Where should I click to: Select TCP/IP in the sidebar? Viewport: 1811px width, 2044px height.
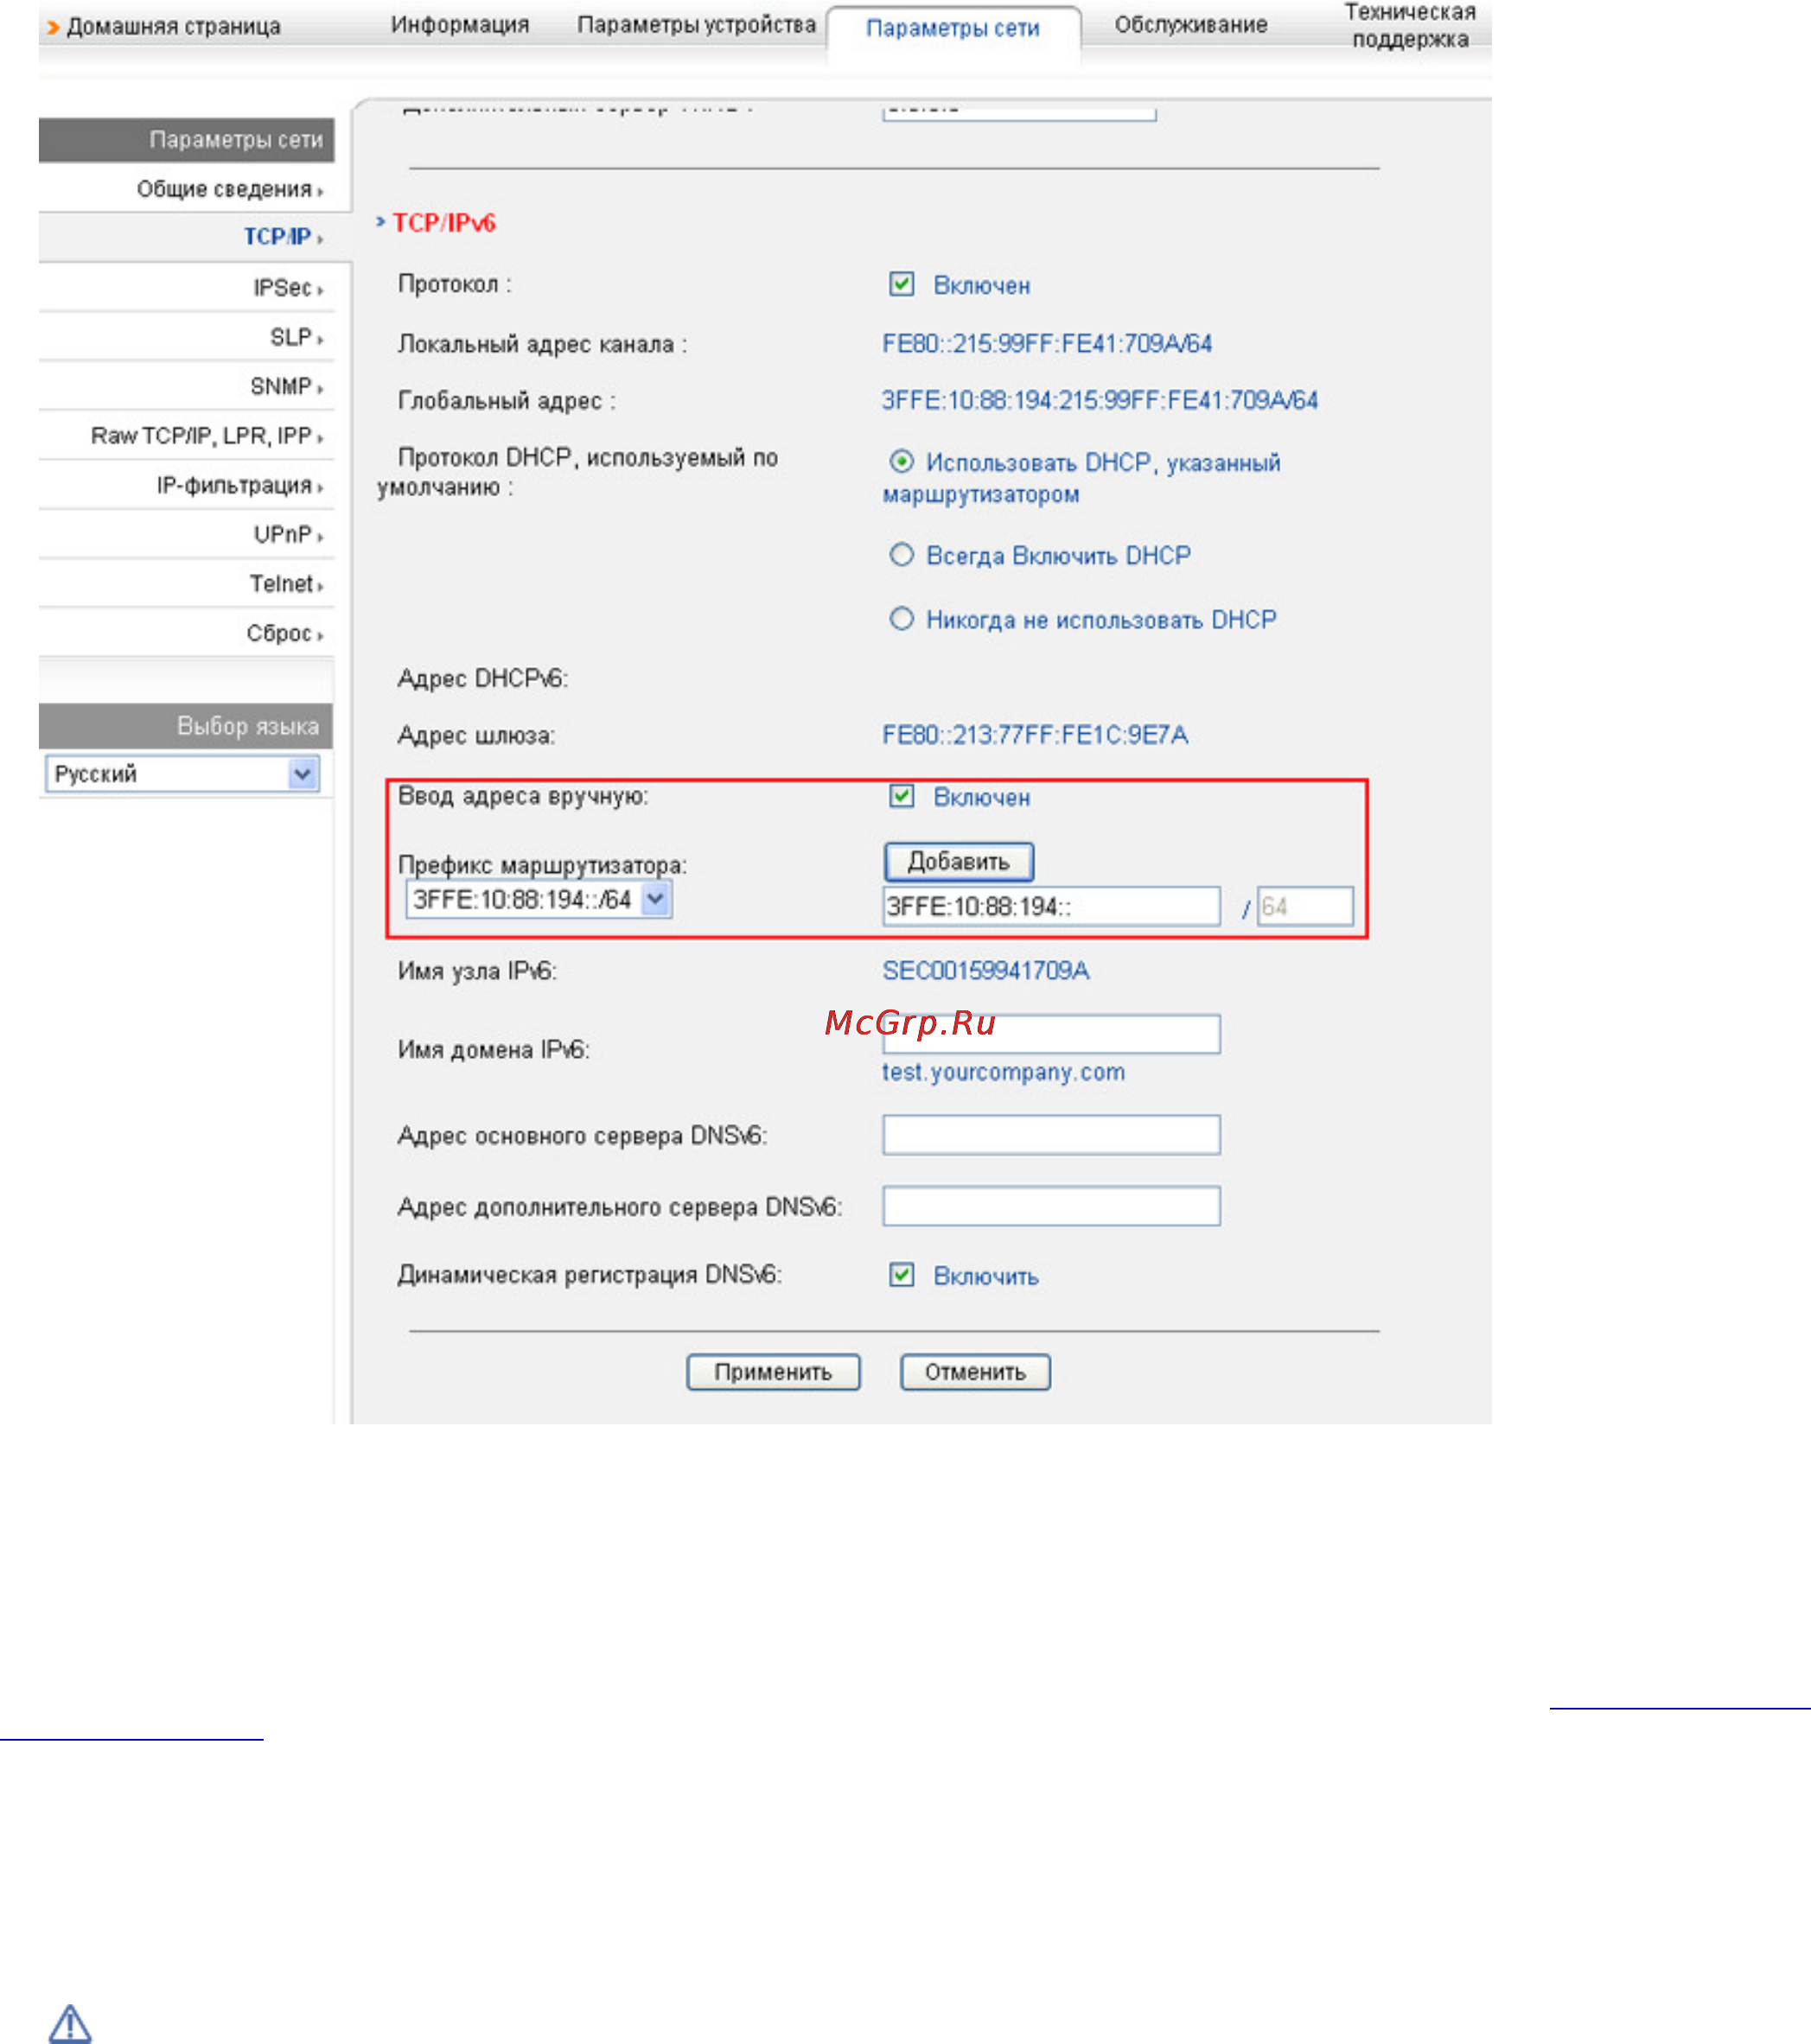coord(283,237)
